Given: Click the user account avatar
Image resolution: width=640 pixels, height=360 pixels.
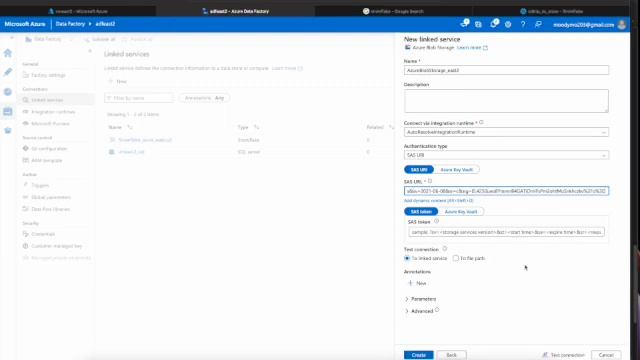Looking at the screenshot, I should (622, 24).
